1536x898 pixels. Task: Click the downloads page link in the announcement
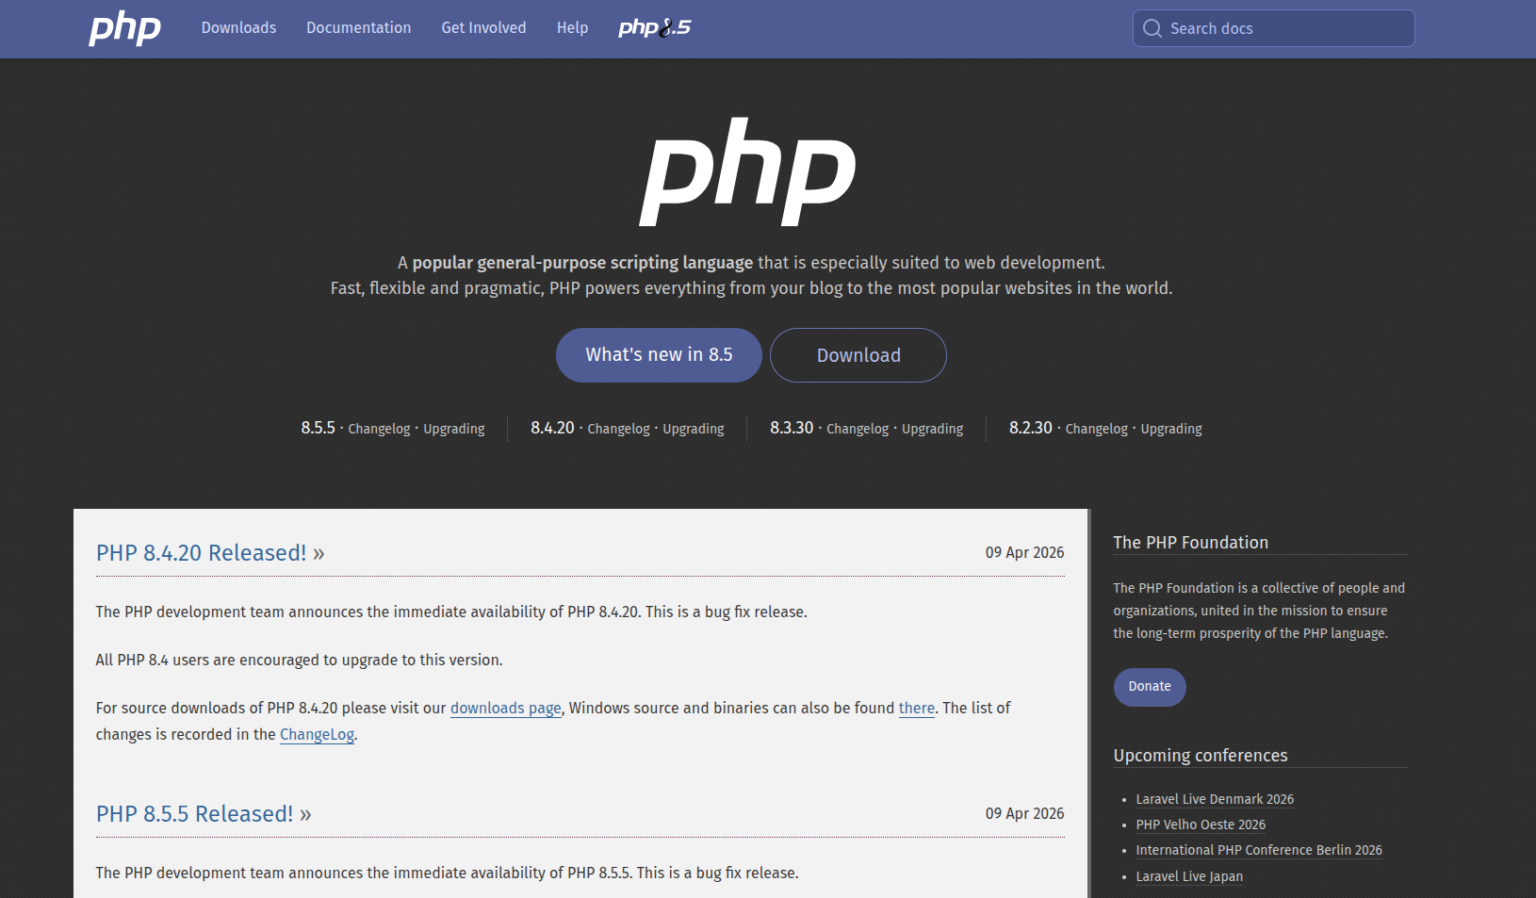point(505,708)
